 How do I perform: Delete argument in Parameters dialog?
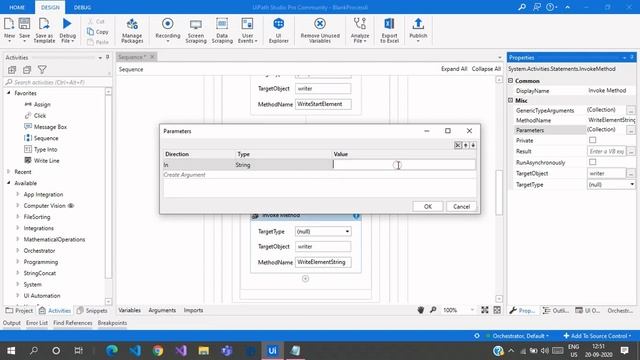(458, 145)
